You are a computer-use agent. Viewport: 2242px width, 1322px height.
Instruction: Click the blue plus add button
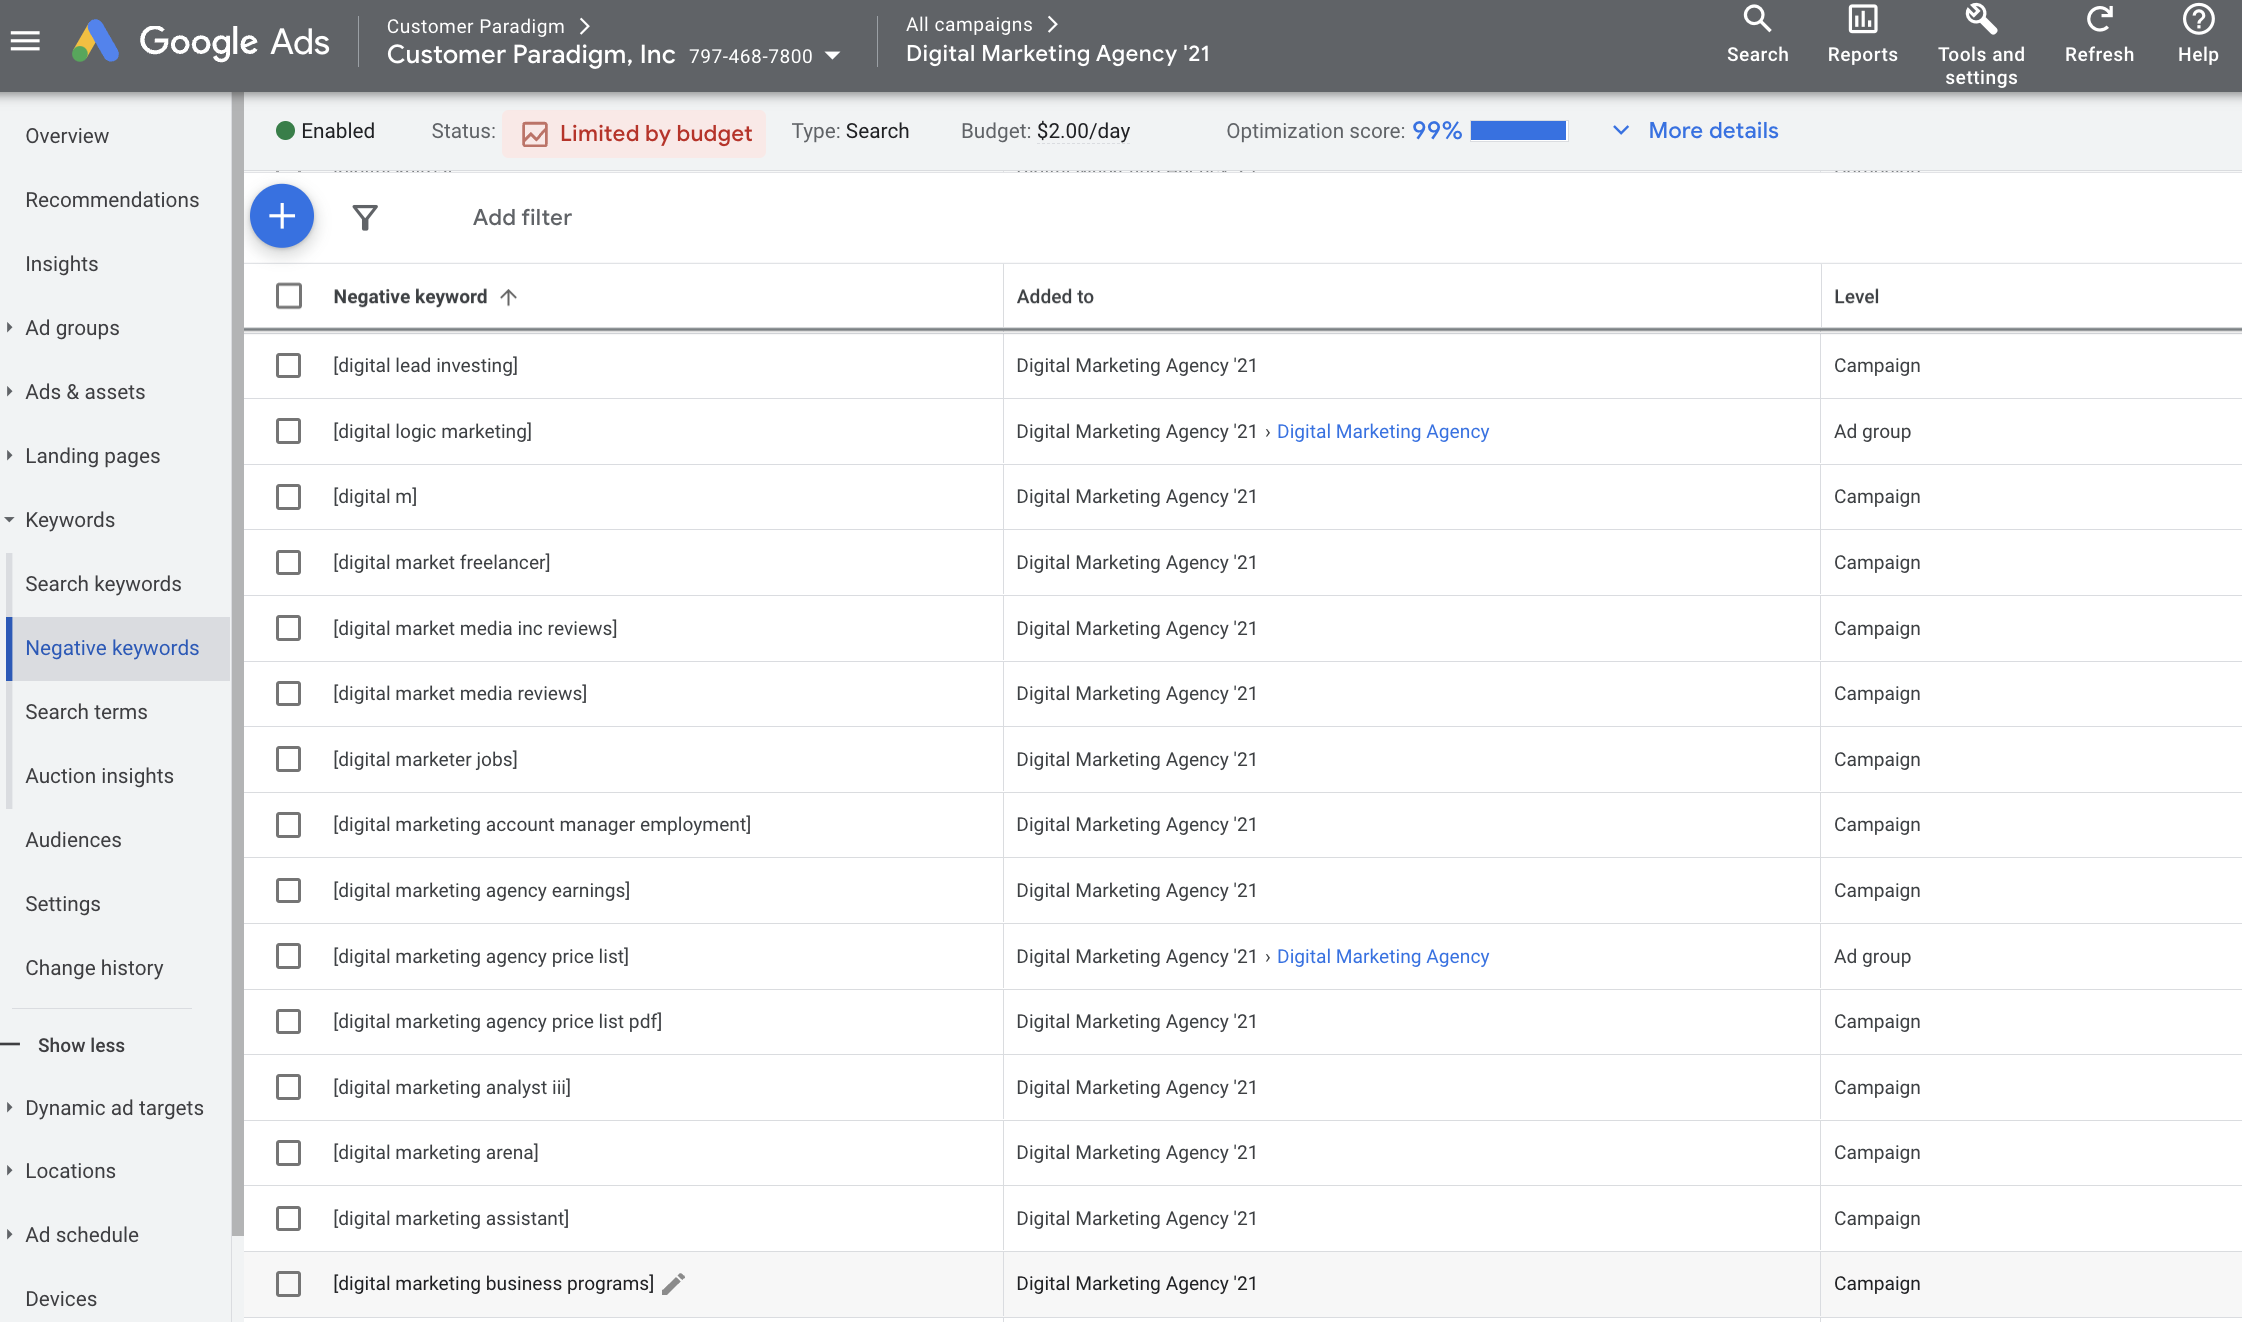(x=282, y=216)
